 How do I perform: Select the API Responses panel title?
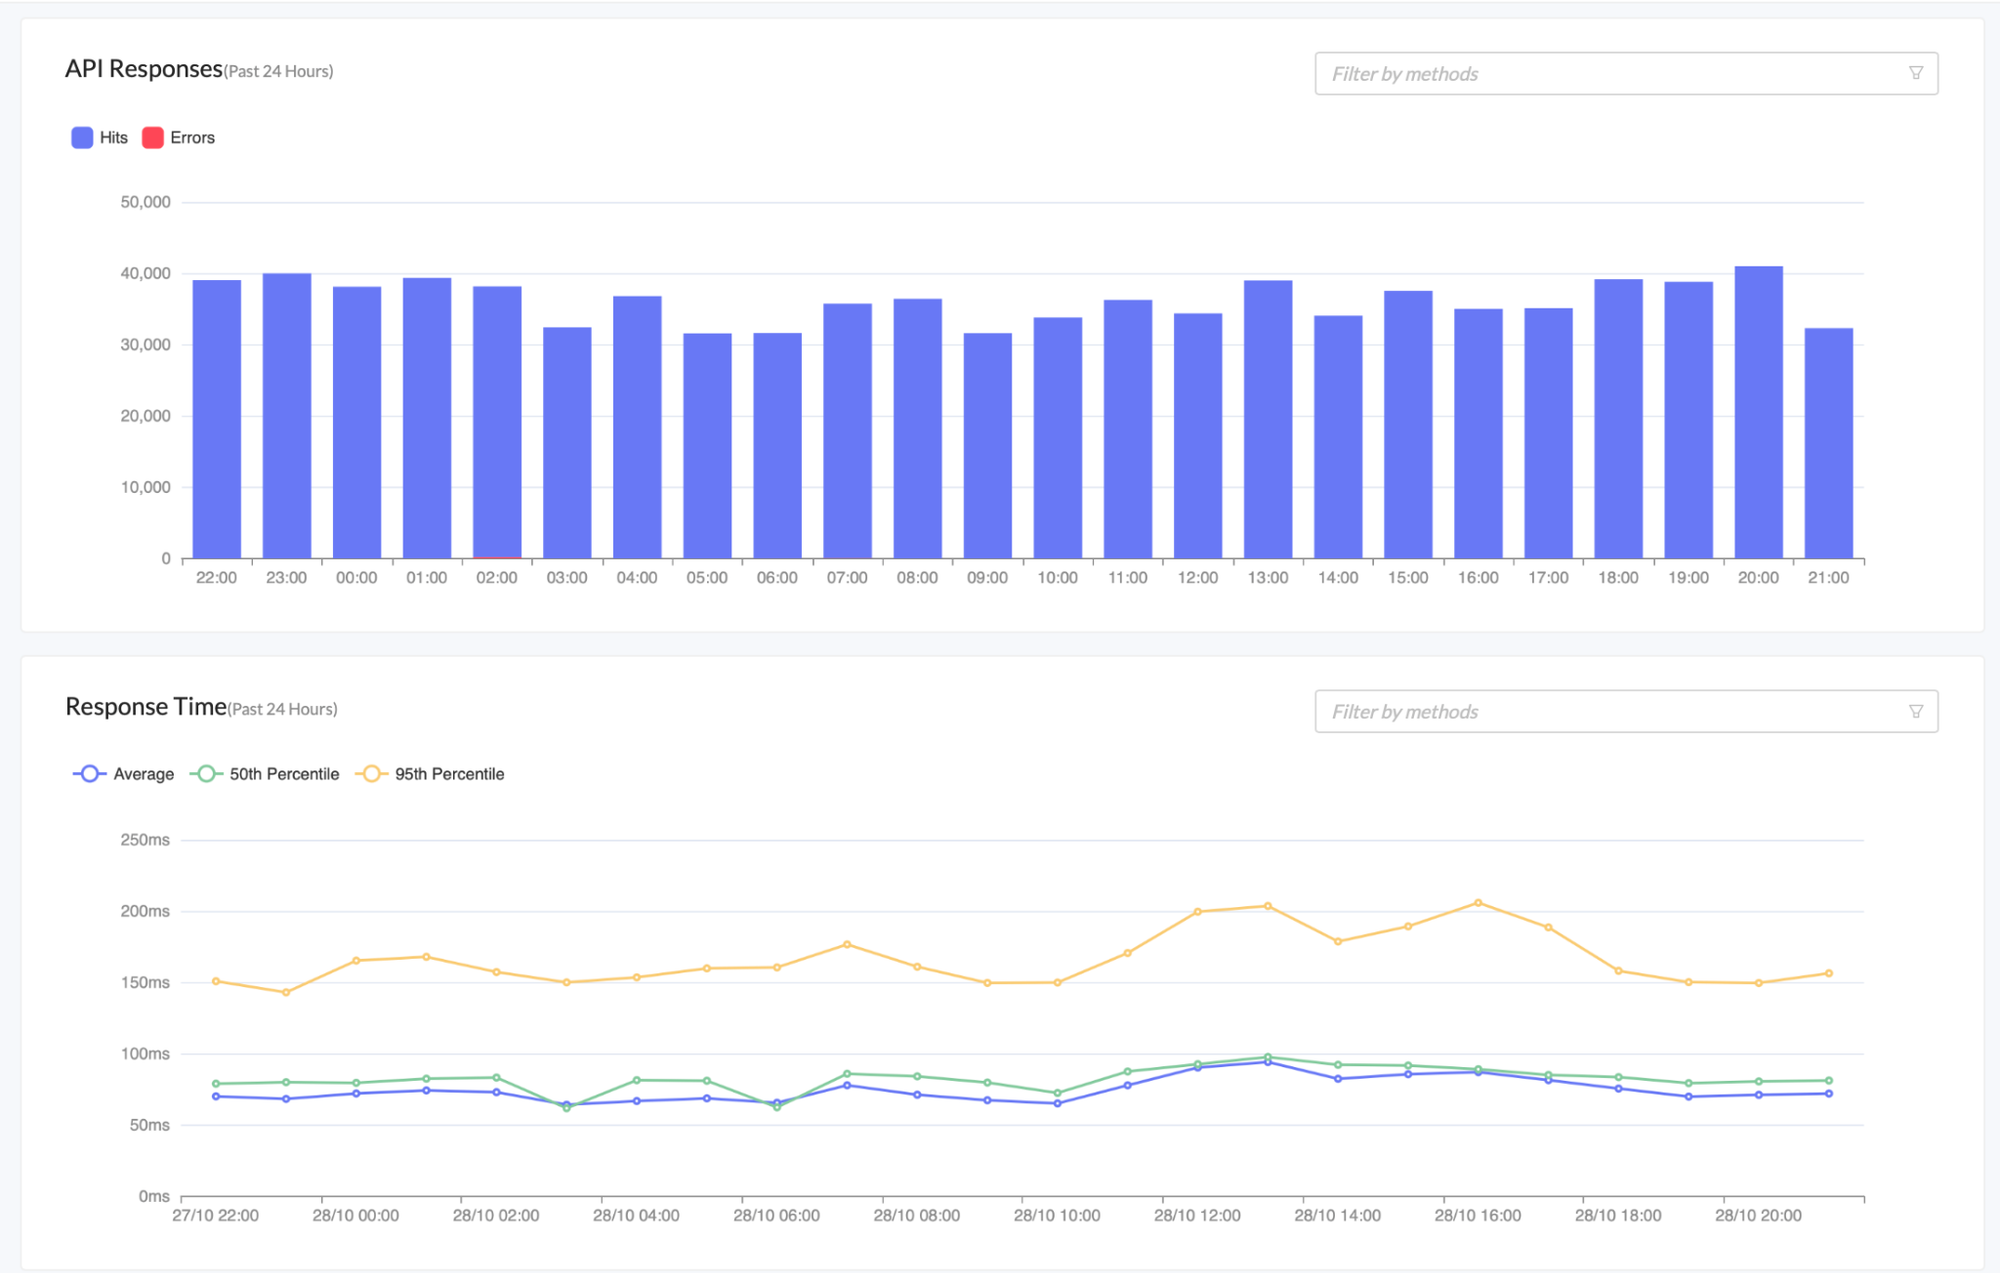click(143, 70)
